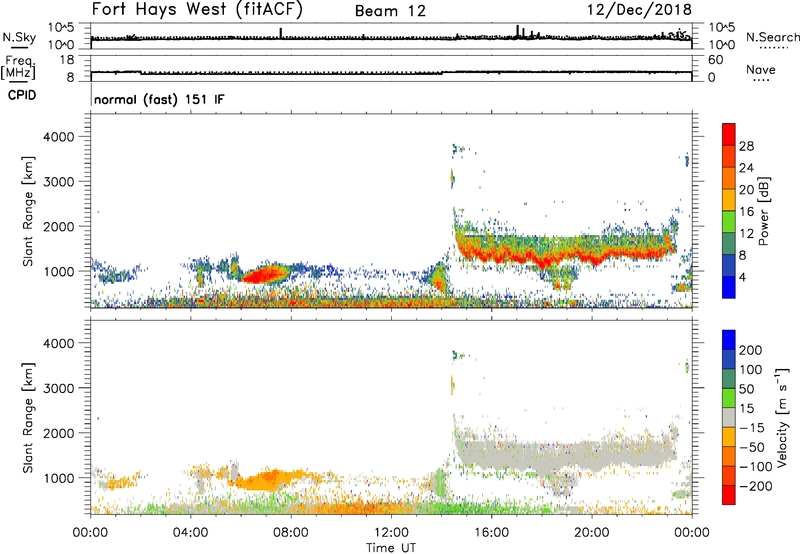Click the light green 15–50 Velocity colorbar segment
The height and width of the screenshot is (554, 800).
[x=729, y=398]
